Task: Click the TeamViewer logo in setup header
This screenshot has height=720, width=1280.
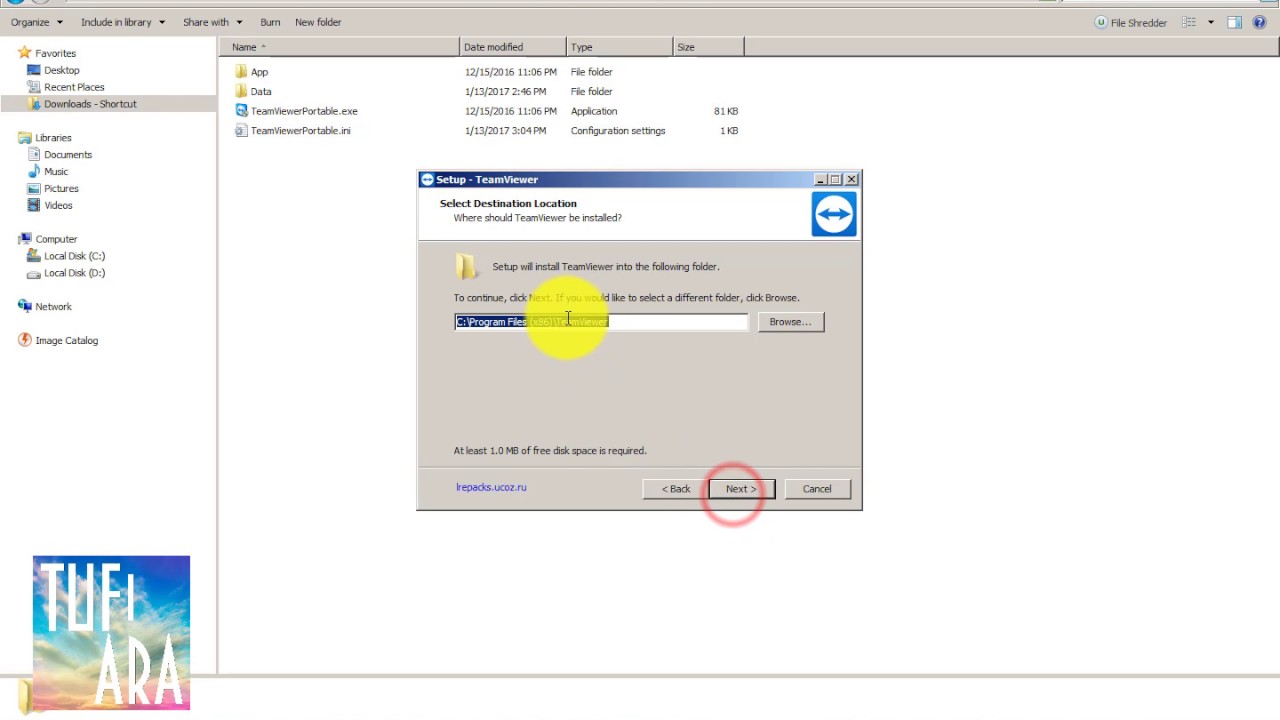Action: [x=834, y=214]
